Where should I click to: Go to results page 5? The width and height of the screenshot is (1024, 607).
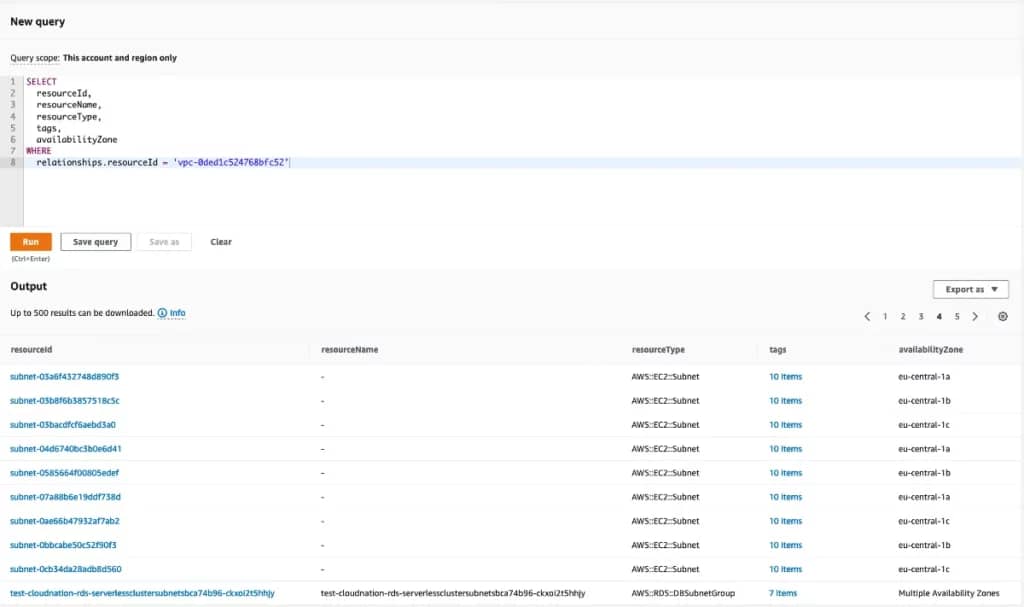pos(957,316)
